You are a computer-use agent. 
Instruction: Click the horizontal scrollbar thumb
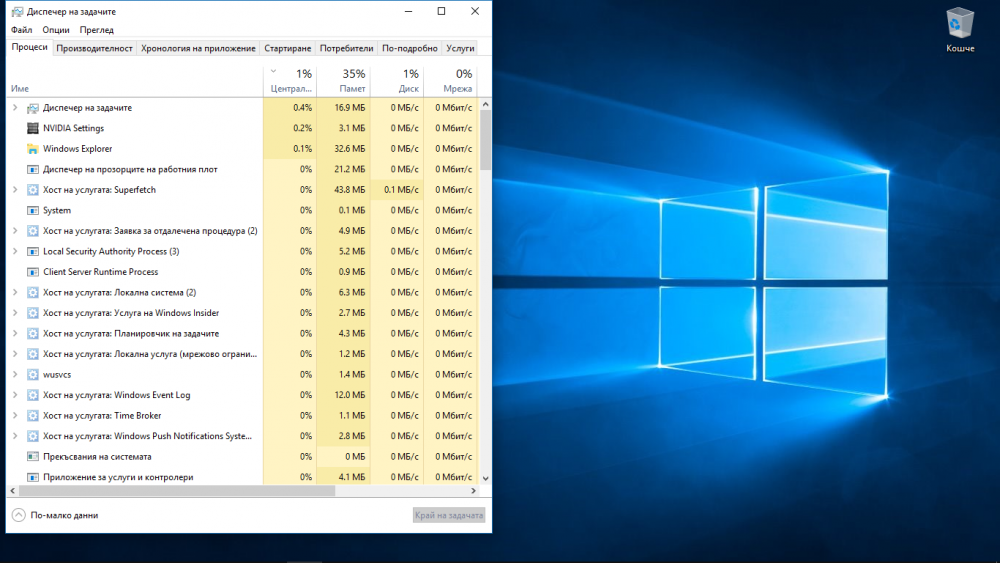(177, 491)
